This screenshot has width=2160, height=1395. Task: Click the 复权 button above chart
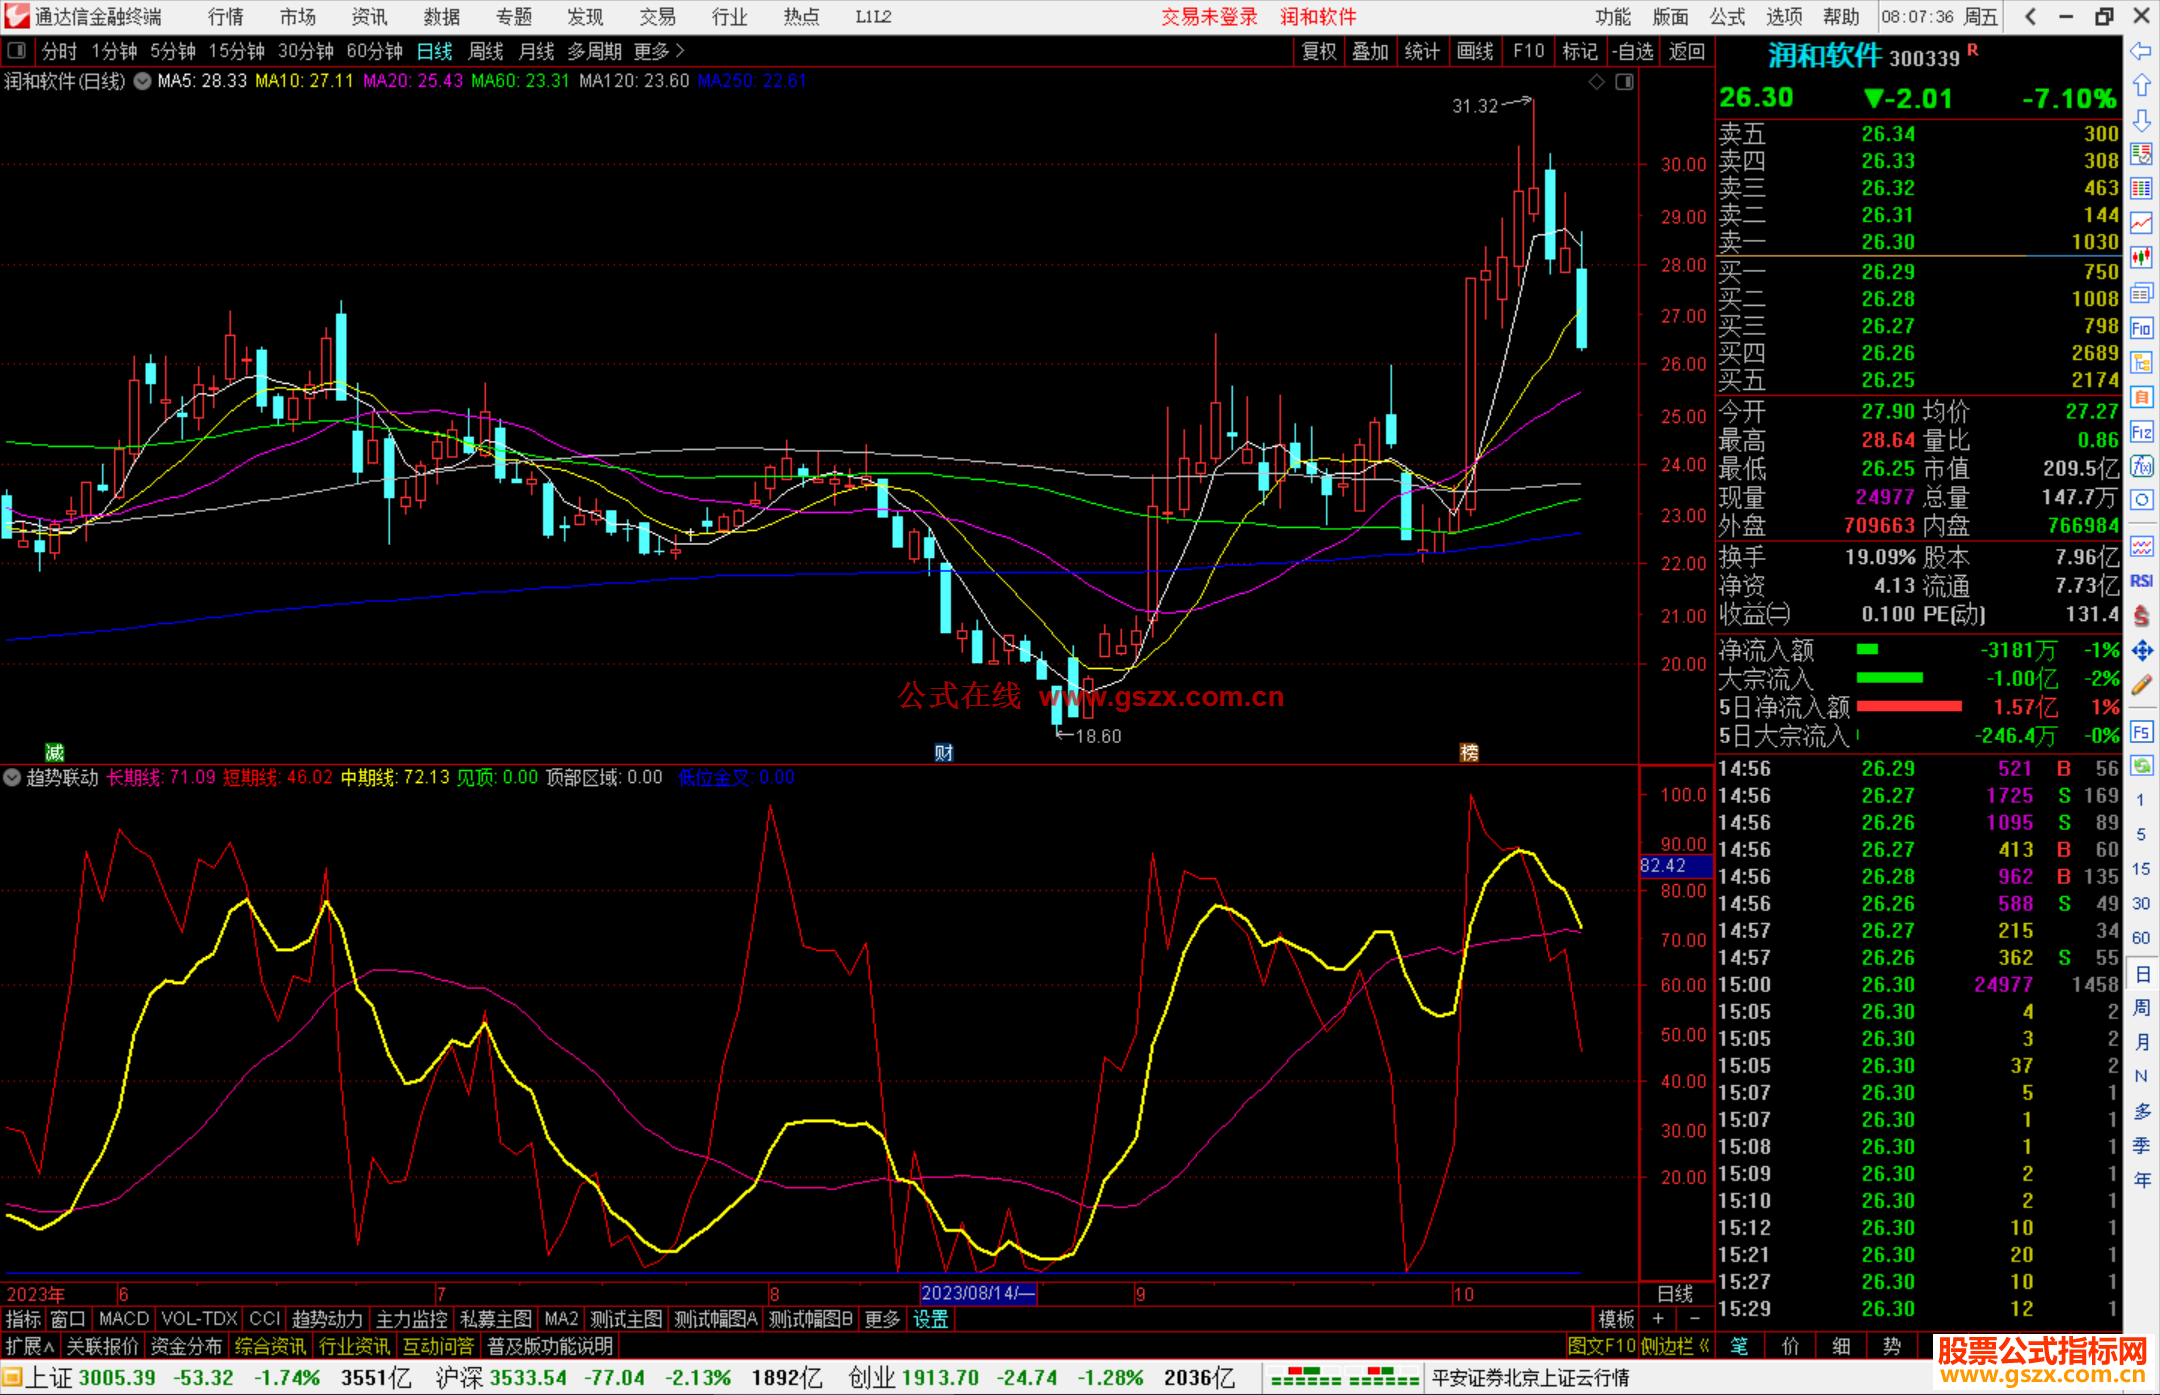pos(1319,51)
